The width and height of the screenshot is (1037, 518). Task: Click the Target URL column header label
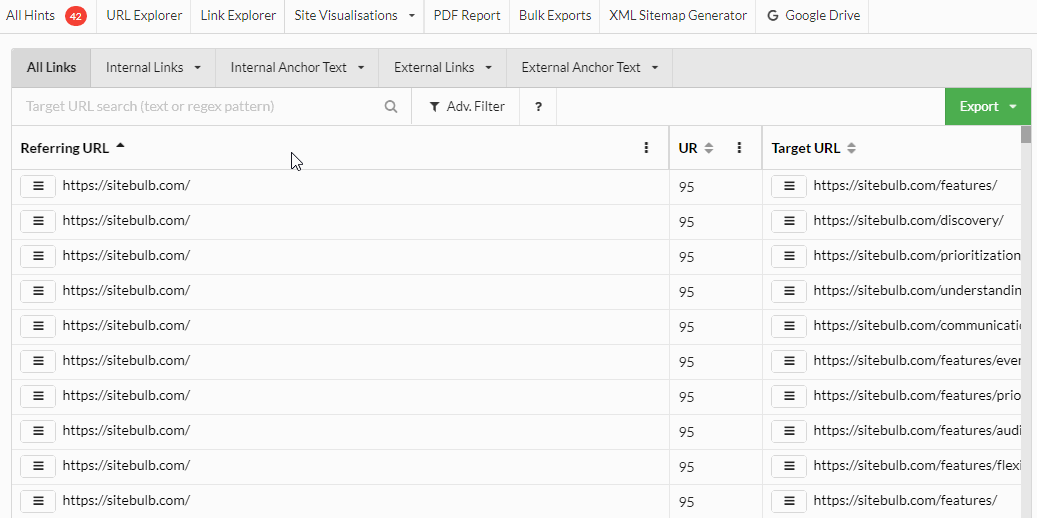(806, 148)
